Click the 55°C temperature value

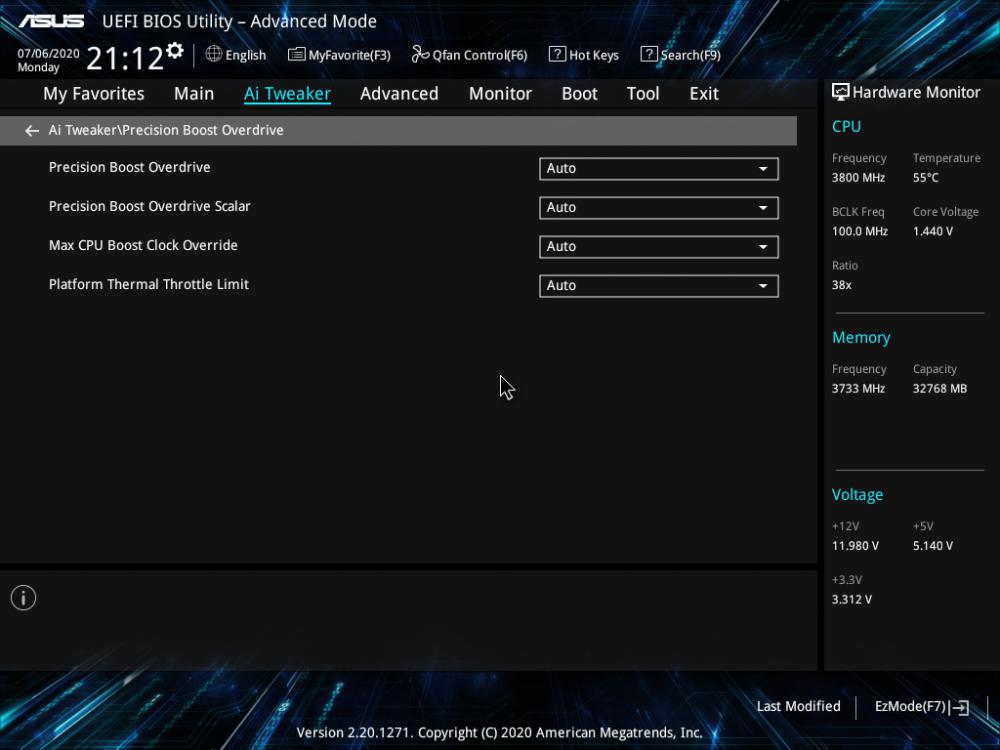(x=925, y=178)
